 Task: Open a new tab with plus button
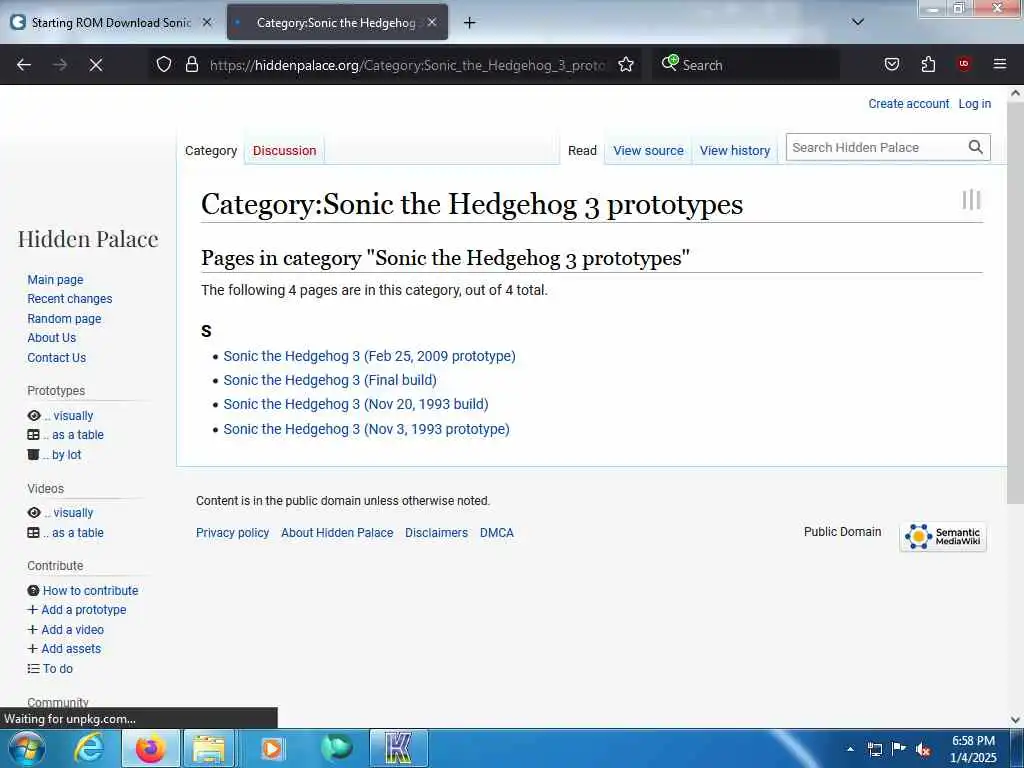(x=470, y=23)
